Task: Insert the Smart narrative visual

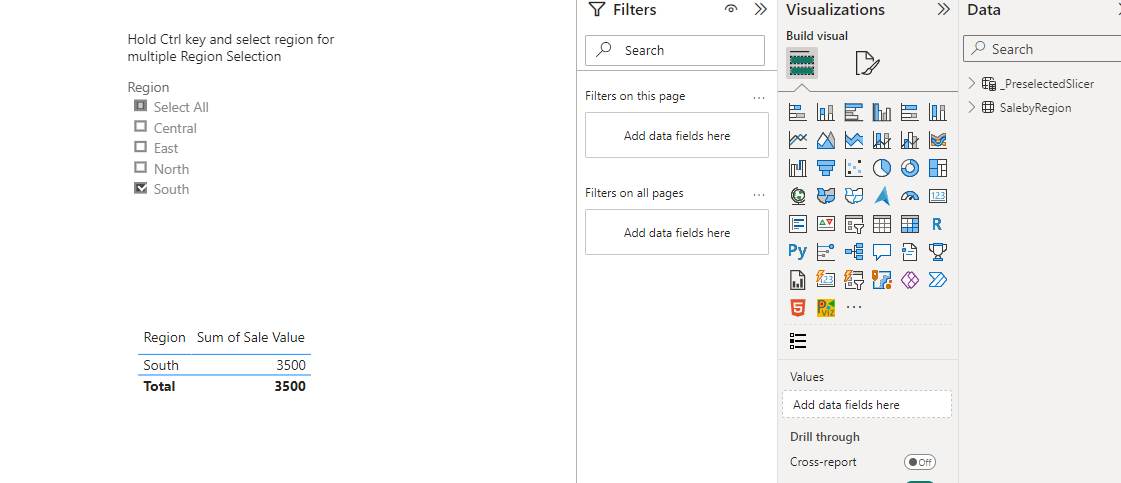Action: pyautogui.click(x=909, y=252)
